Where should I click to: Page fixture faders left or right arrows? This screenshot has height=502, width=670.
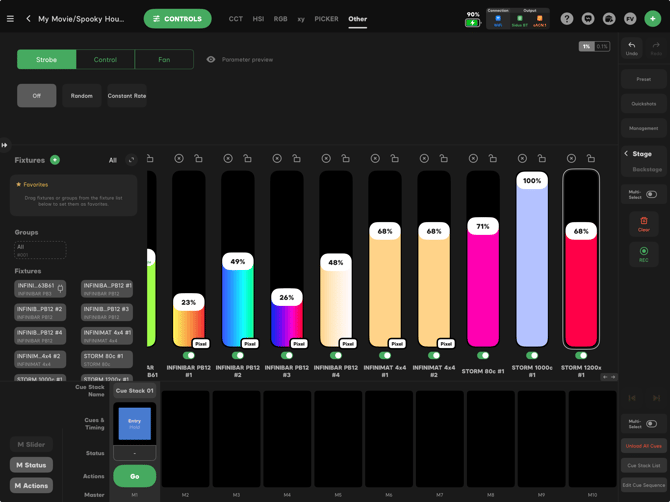coord(609,377)
